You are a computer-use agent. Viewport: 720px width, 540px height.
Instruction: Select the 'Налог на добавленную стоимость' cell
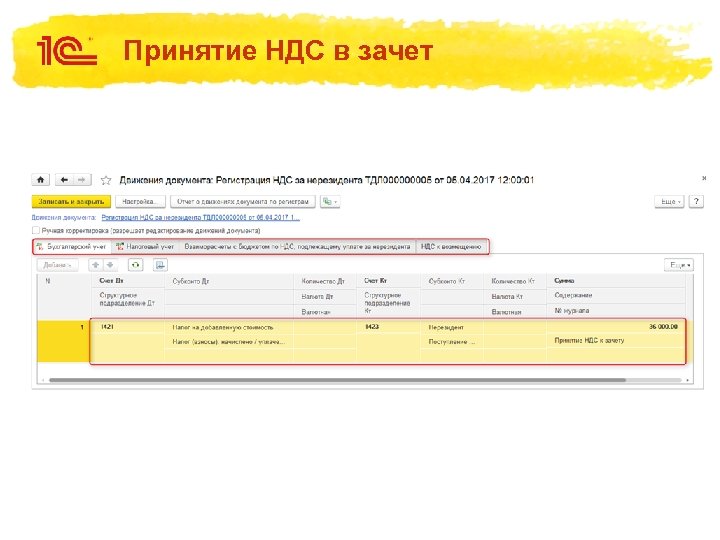click(x=229, y=327)
